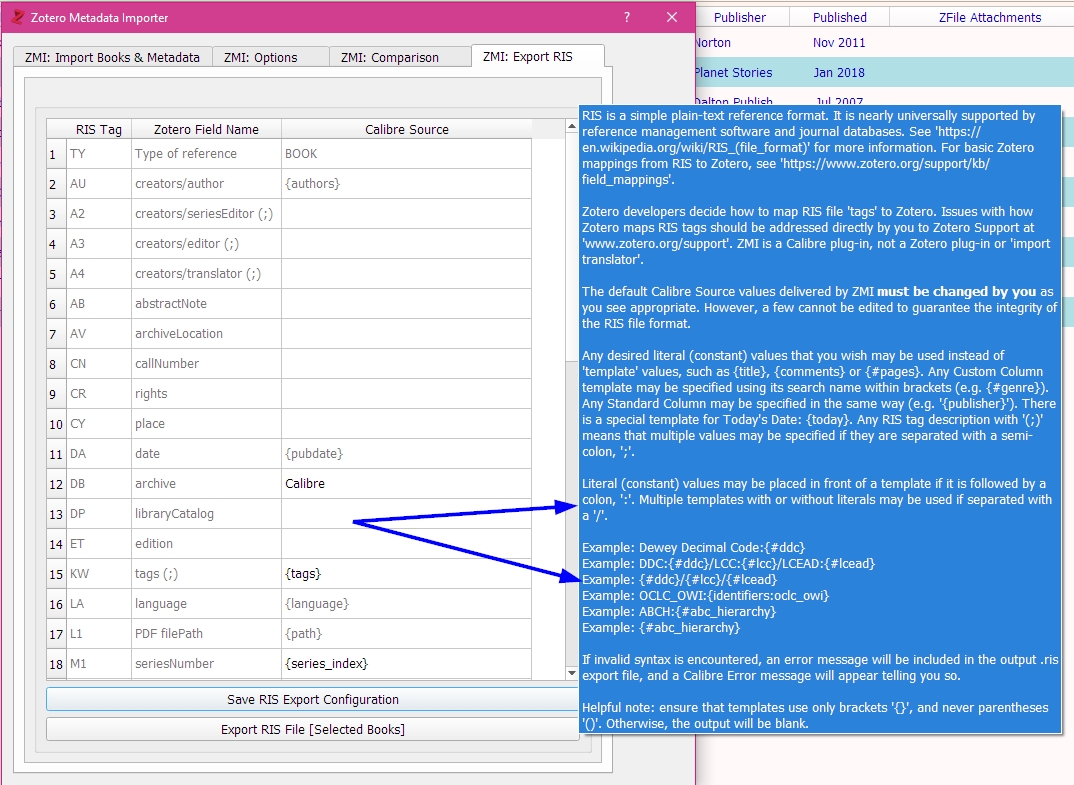Image resolution: width=1074 pixels, height=785 pixels.
Task: Click the empty Calibre Source cell for creators/seriesEditor
Action: tap(406, 214)
